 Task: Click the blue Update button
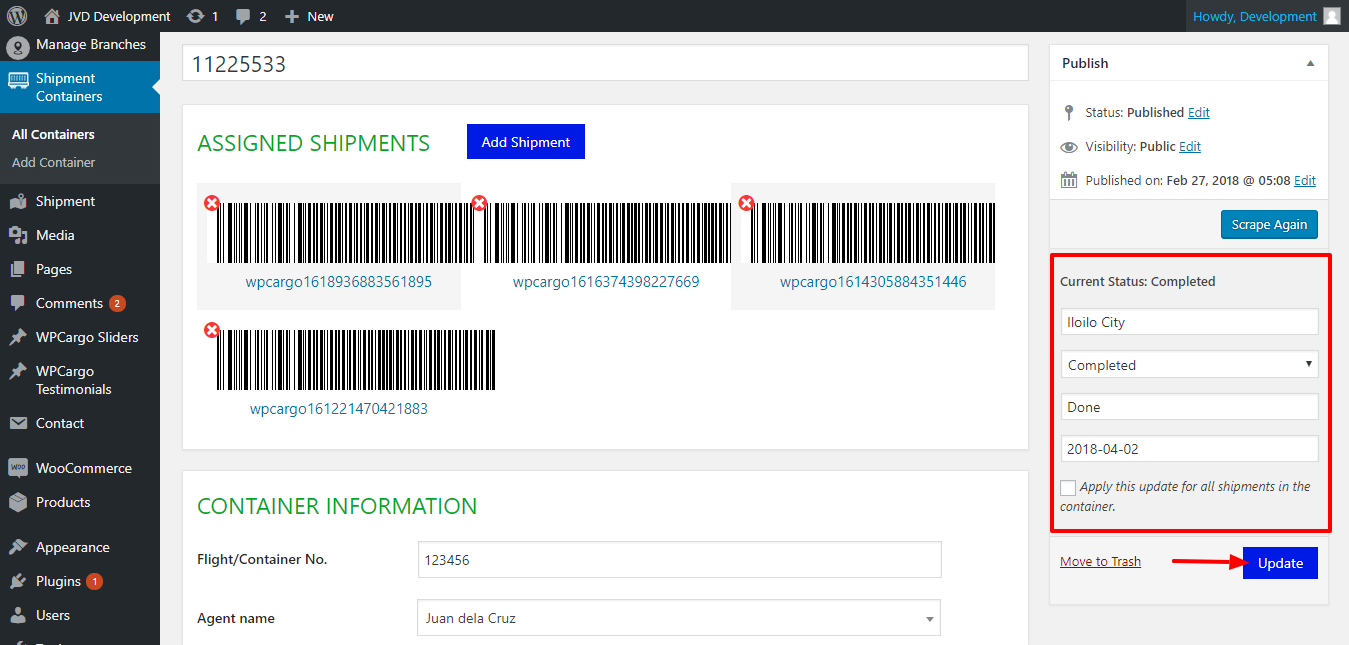(x=1280, y=563)
